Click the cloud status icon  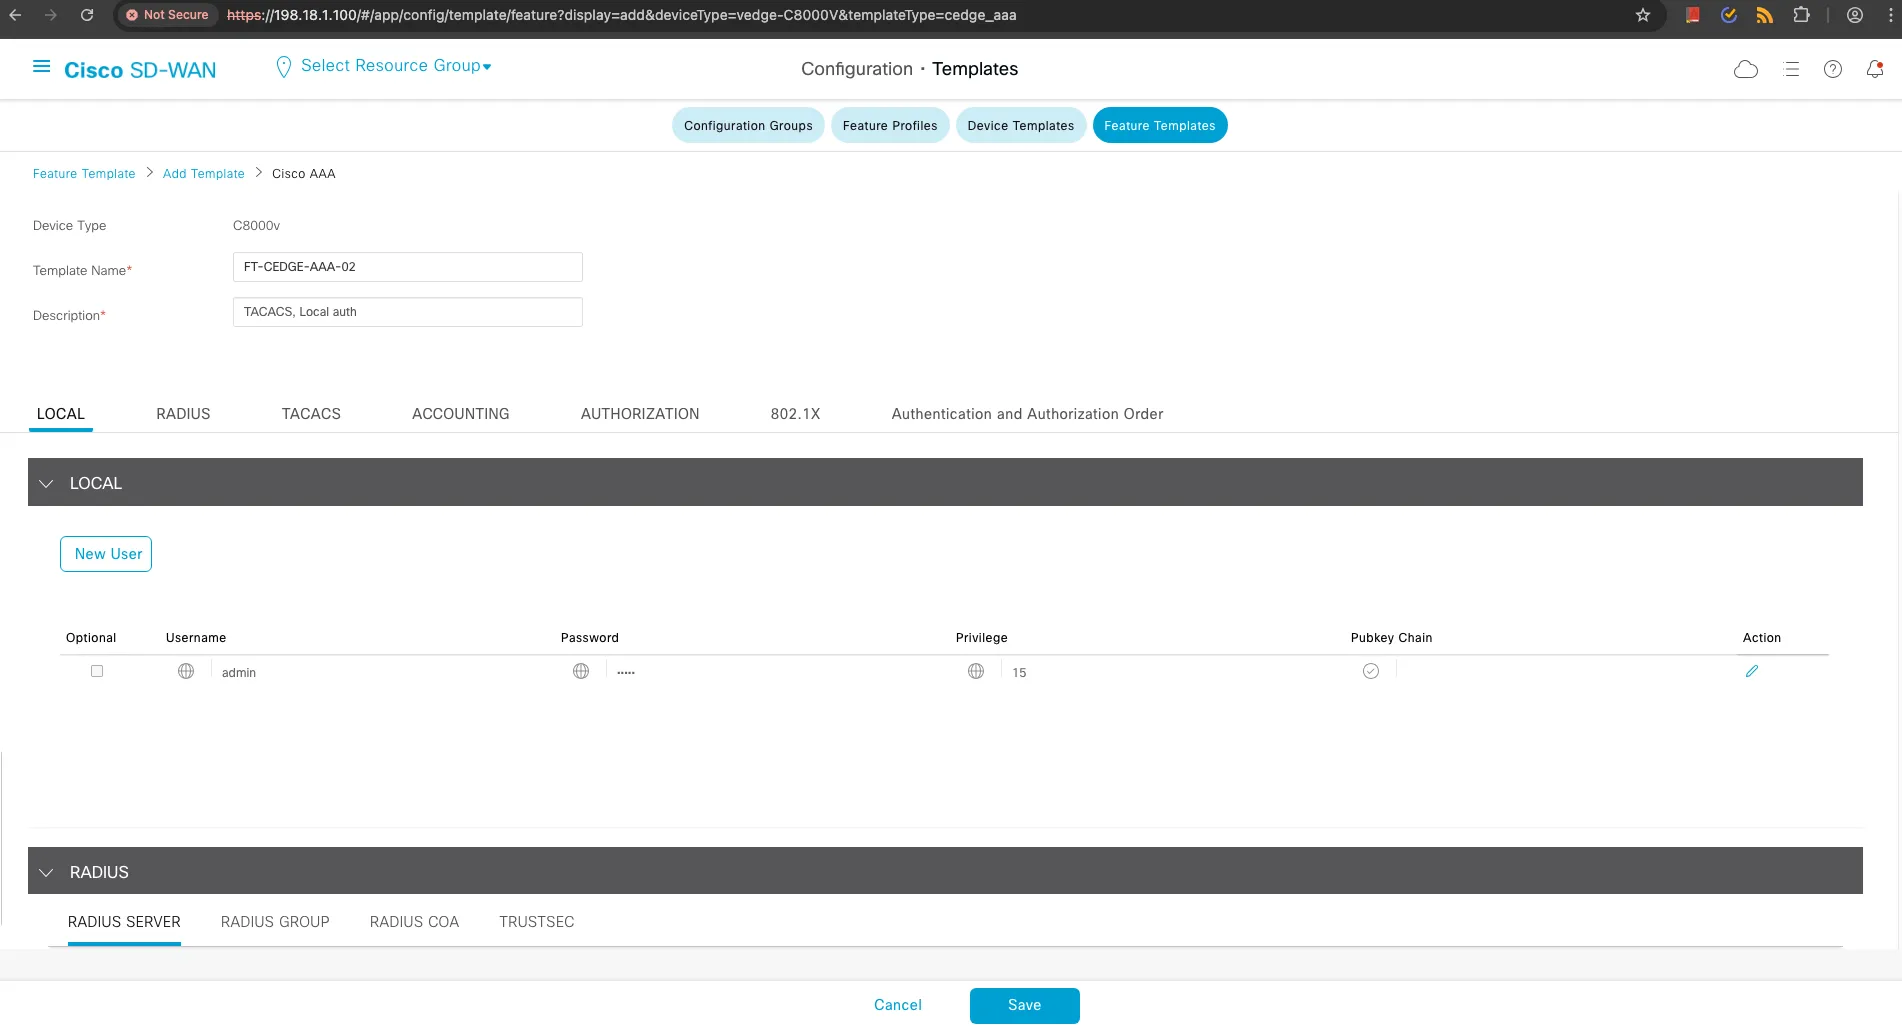[1746, 68]
